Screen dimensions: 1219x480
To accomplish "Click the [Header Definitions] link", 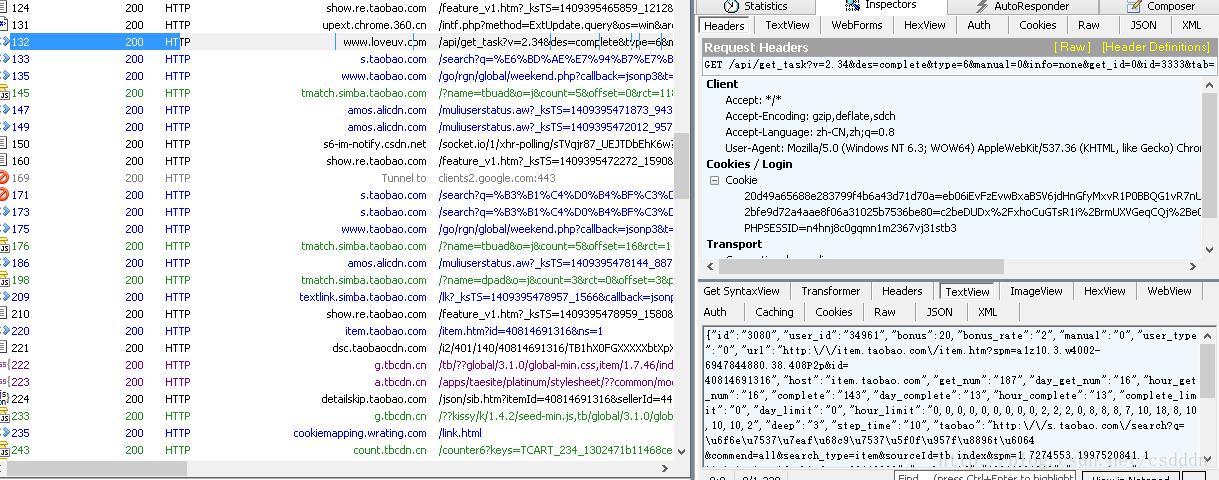I will [x=1155, y=47].
